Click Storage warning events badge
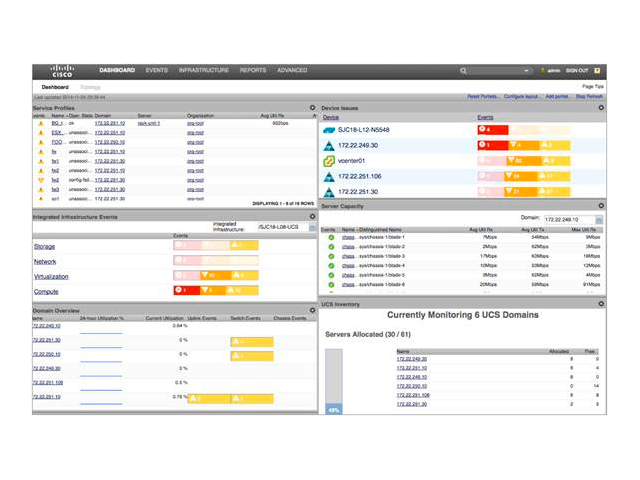 coord(244,245)
